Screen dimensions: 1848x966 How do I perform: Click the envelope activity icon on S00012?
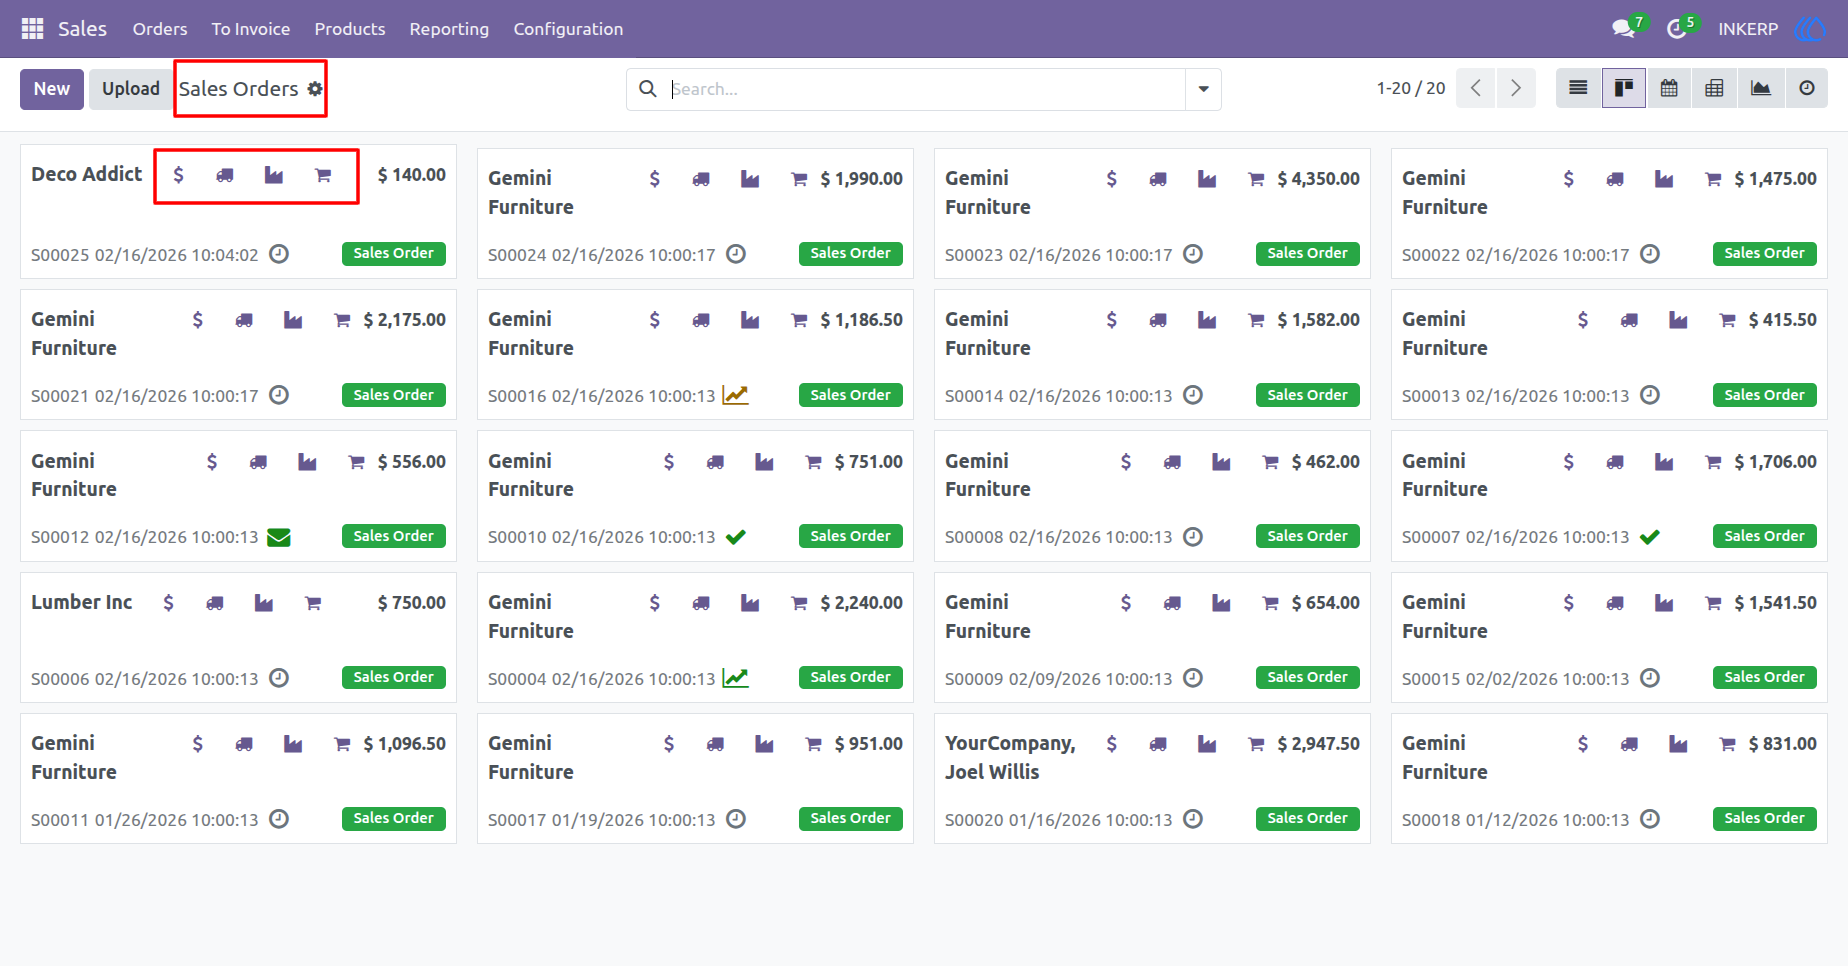pyautogui.click(x=280, y=537)
